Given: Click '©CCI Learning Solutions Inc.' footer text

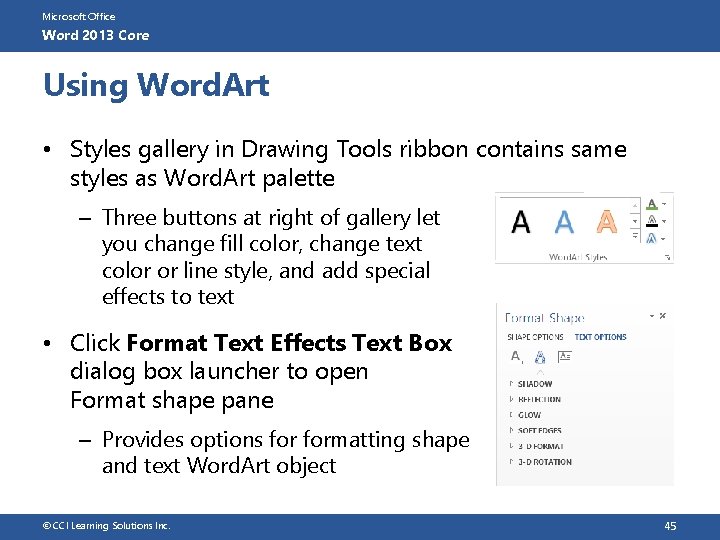Looking at the screenshot, I should 106,526.
